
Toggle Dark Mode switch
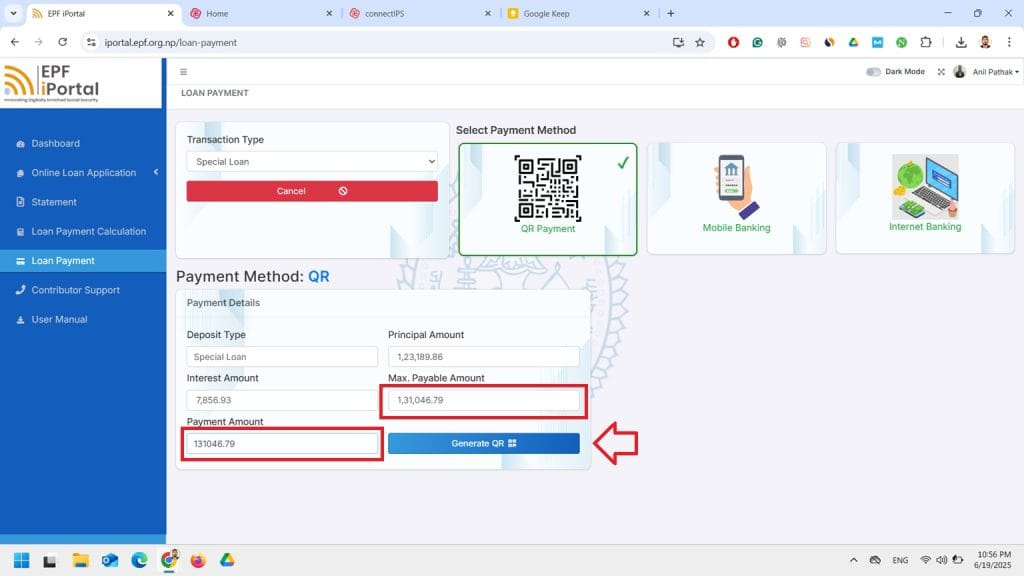(873, 72)
